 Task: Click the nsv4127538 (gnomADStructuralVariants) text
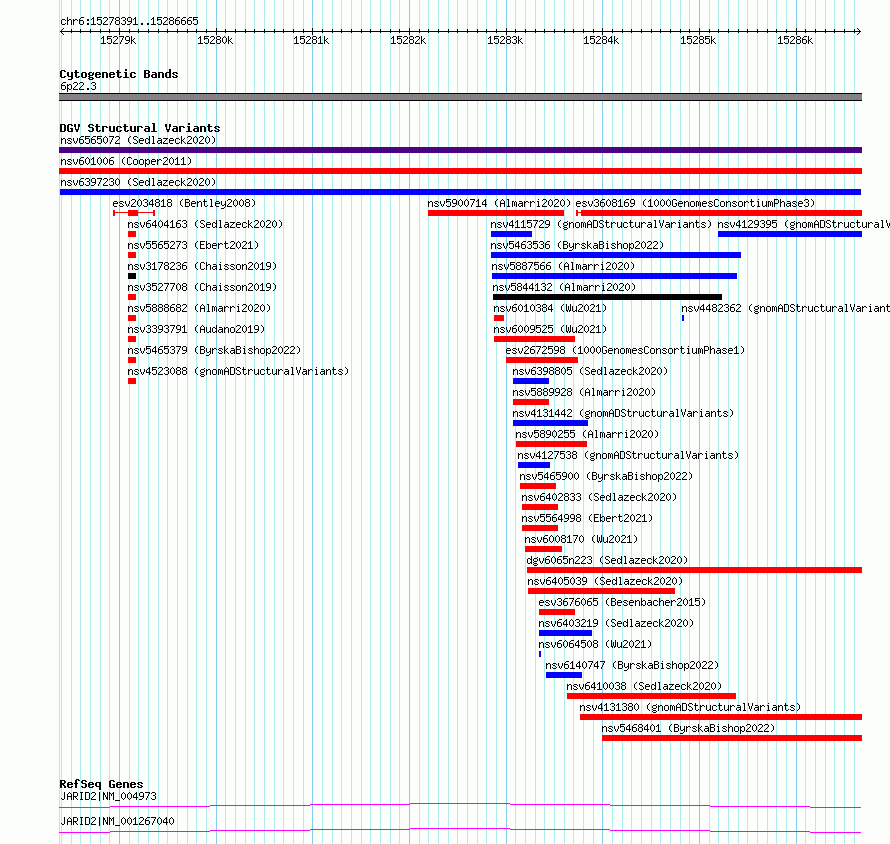(x=628, y=455)
